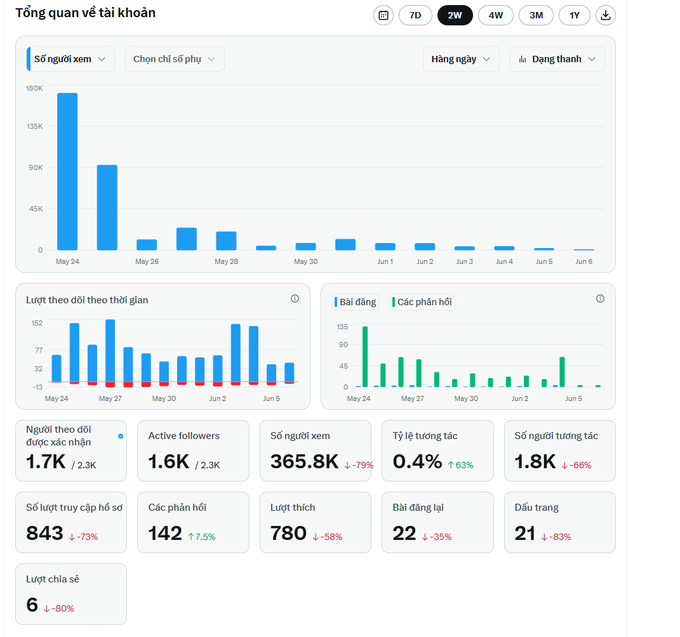Click the Jun 6 axis label in viewers chart

point(584,261)
